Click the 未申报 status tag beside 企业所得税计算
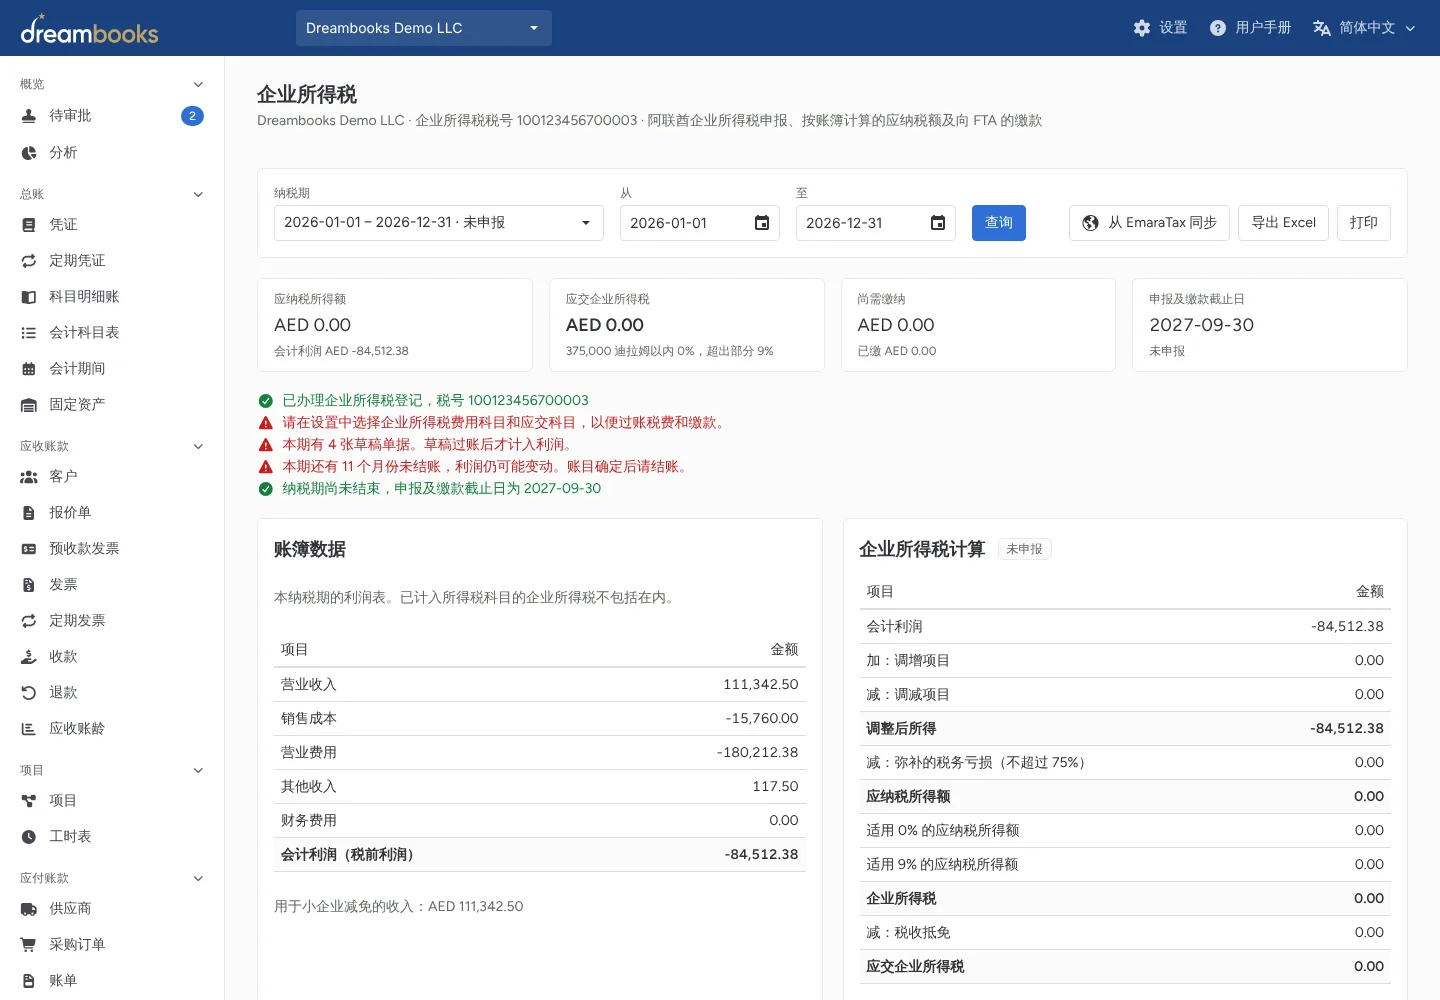The height and width of the screenshot is (1000, 1440). pos(1024,549)
